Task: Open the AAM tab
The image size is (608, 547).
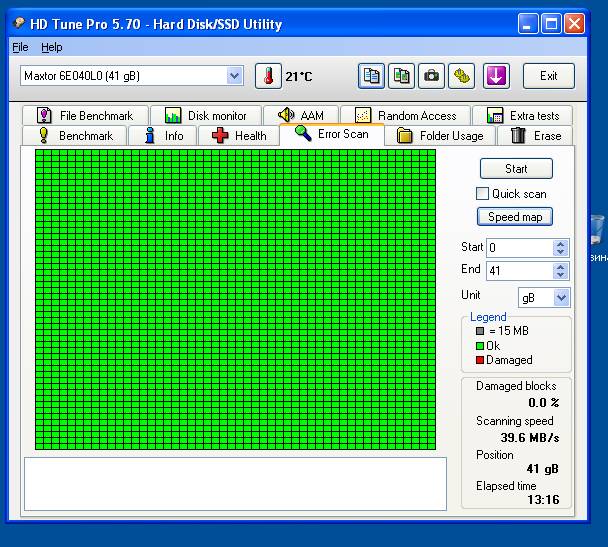Action: 301,116
